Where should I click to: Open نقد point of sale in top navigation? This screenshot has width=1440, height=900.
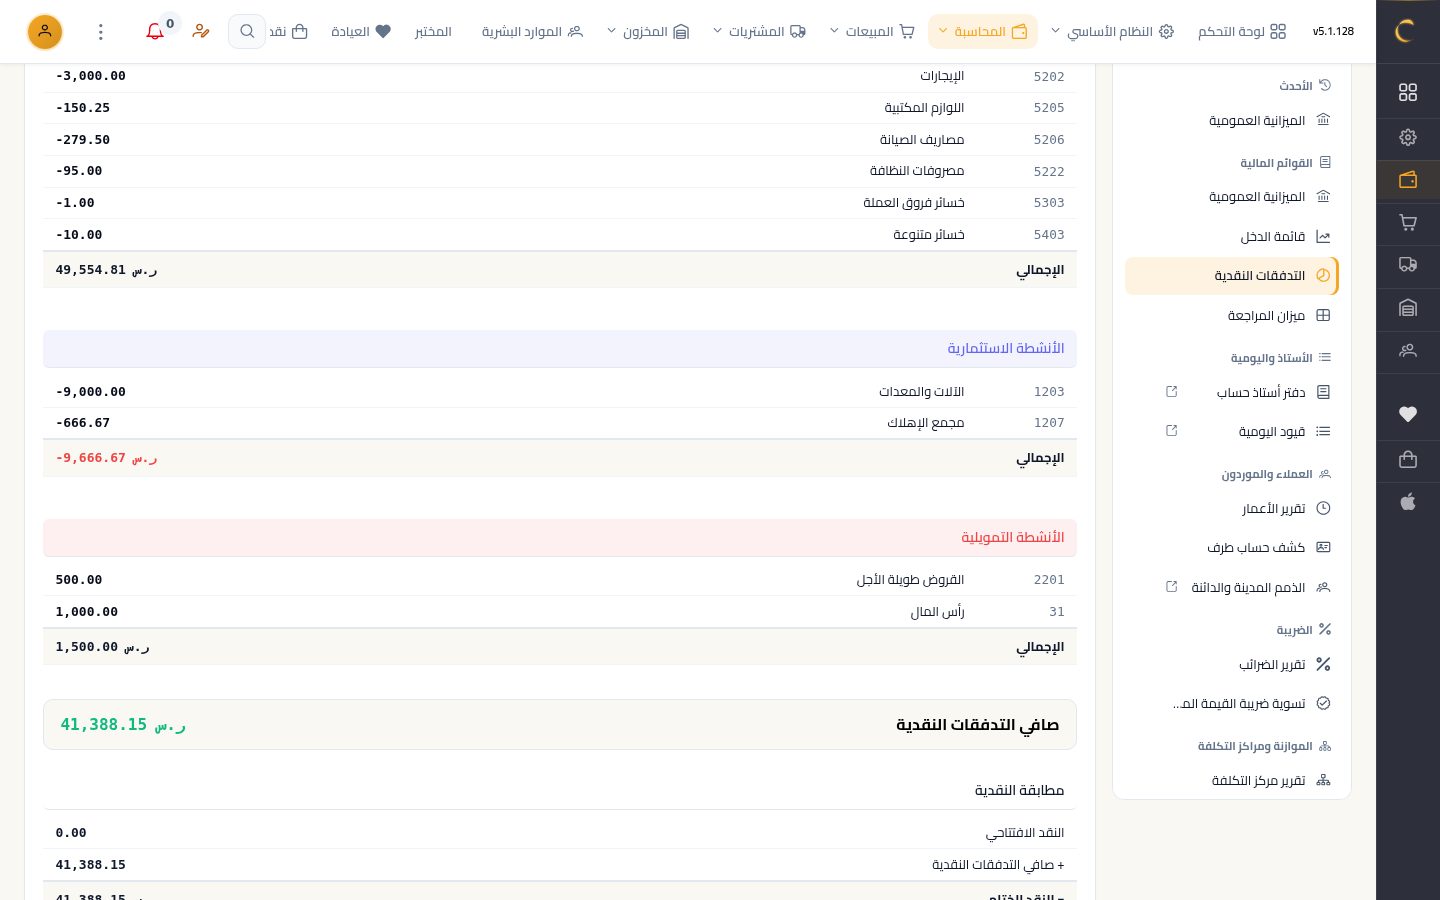click(x=288, y=32)
